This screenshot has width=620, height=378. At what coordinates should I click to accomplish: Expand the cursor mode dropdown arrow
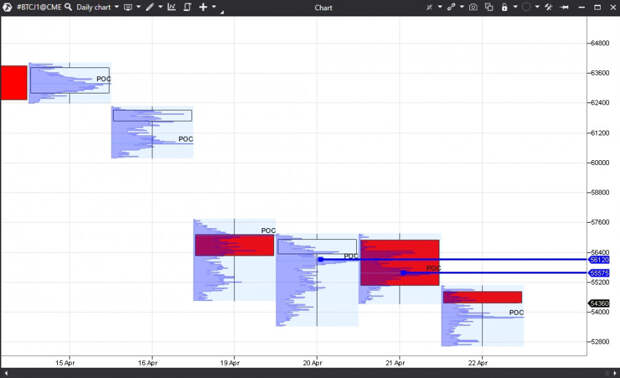point(214,7)
